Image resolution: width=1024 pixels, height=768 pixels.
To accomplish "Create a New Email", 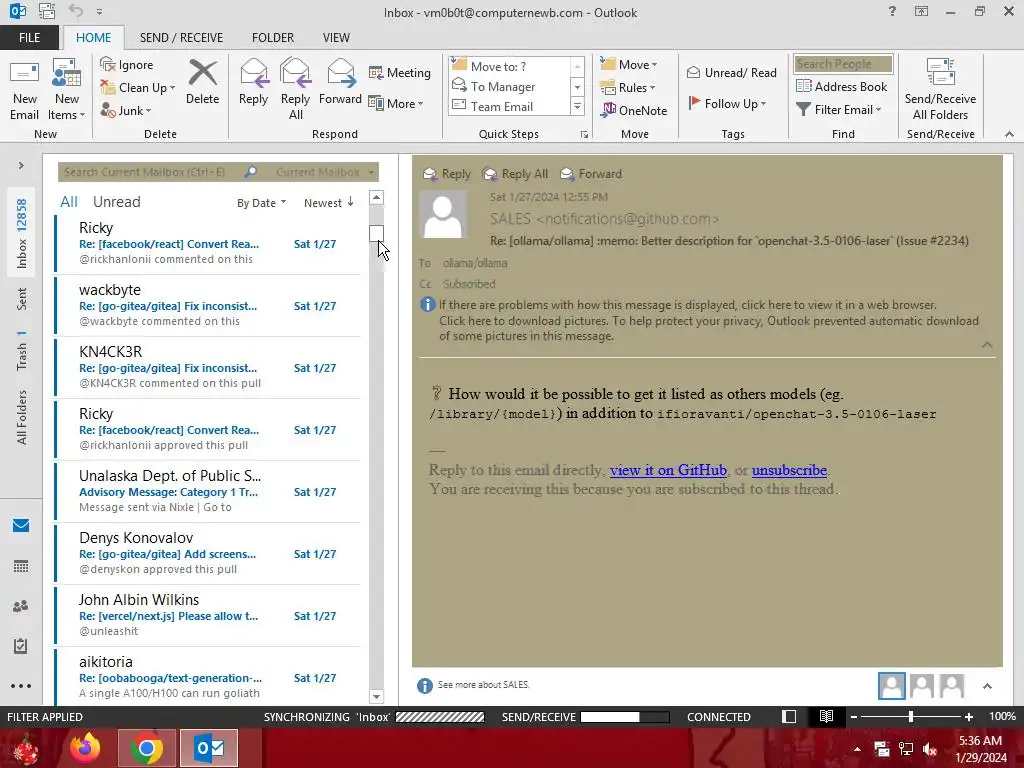I will point(24,90).
